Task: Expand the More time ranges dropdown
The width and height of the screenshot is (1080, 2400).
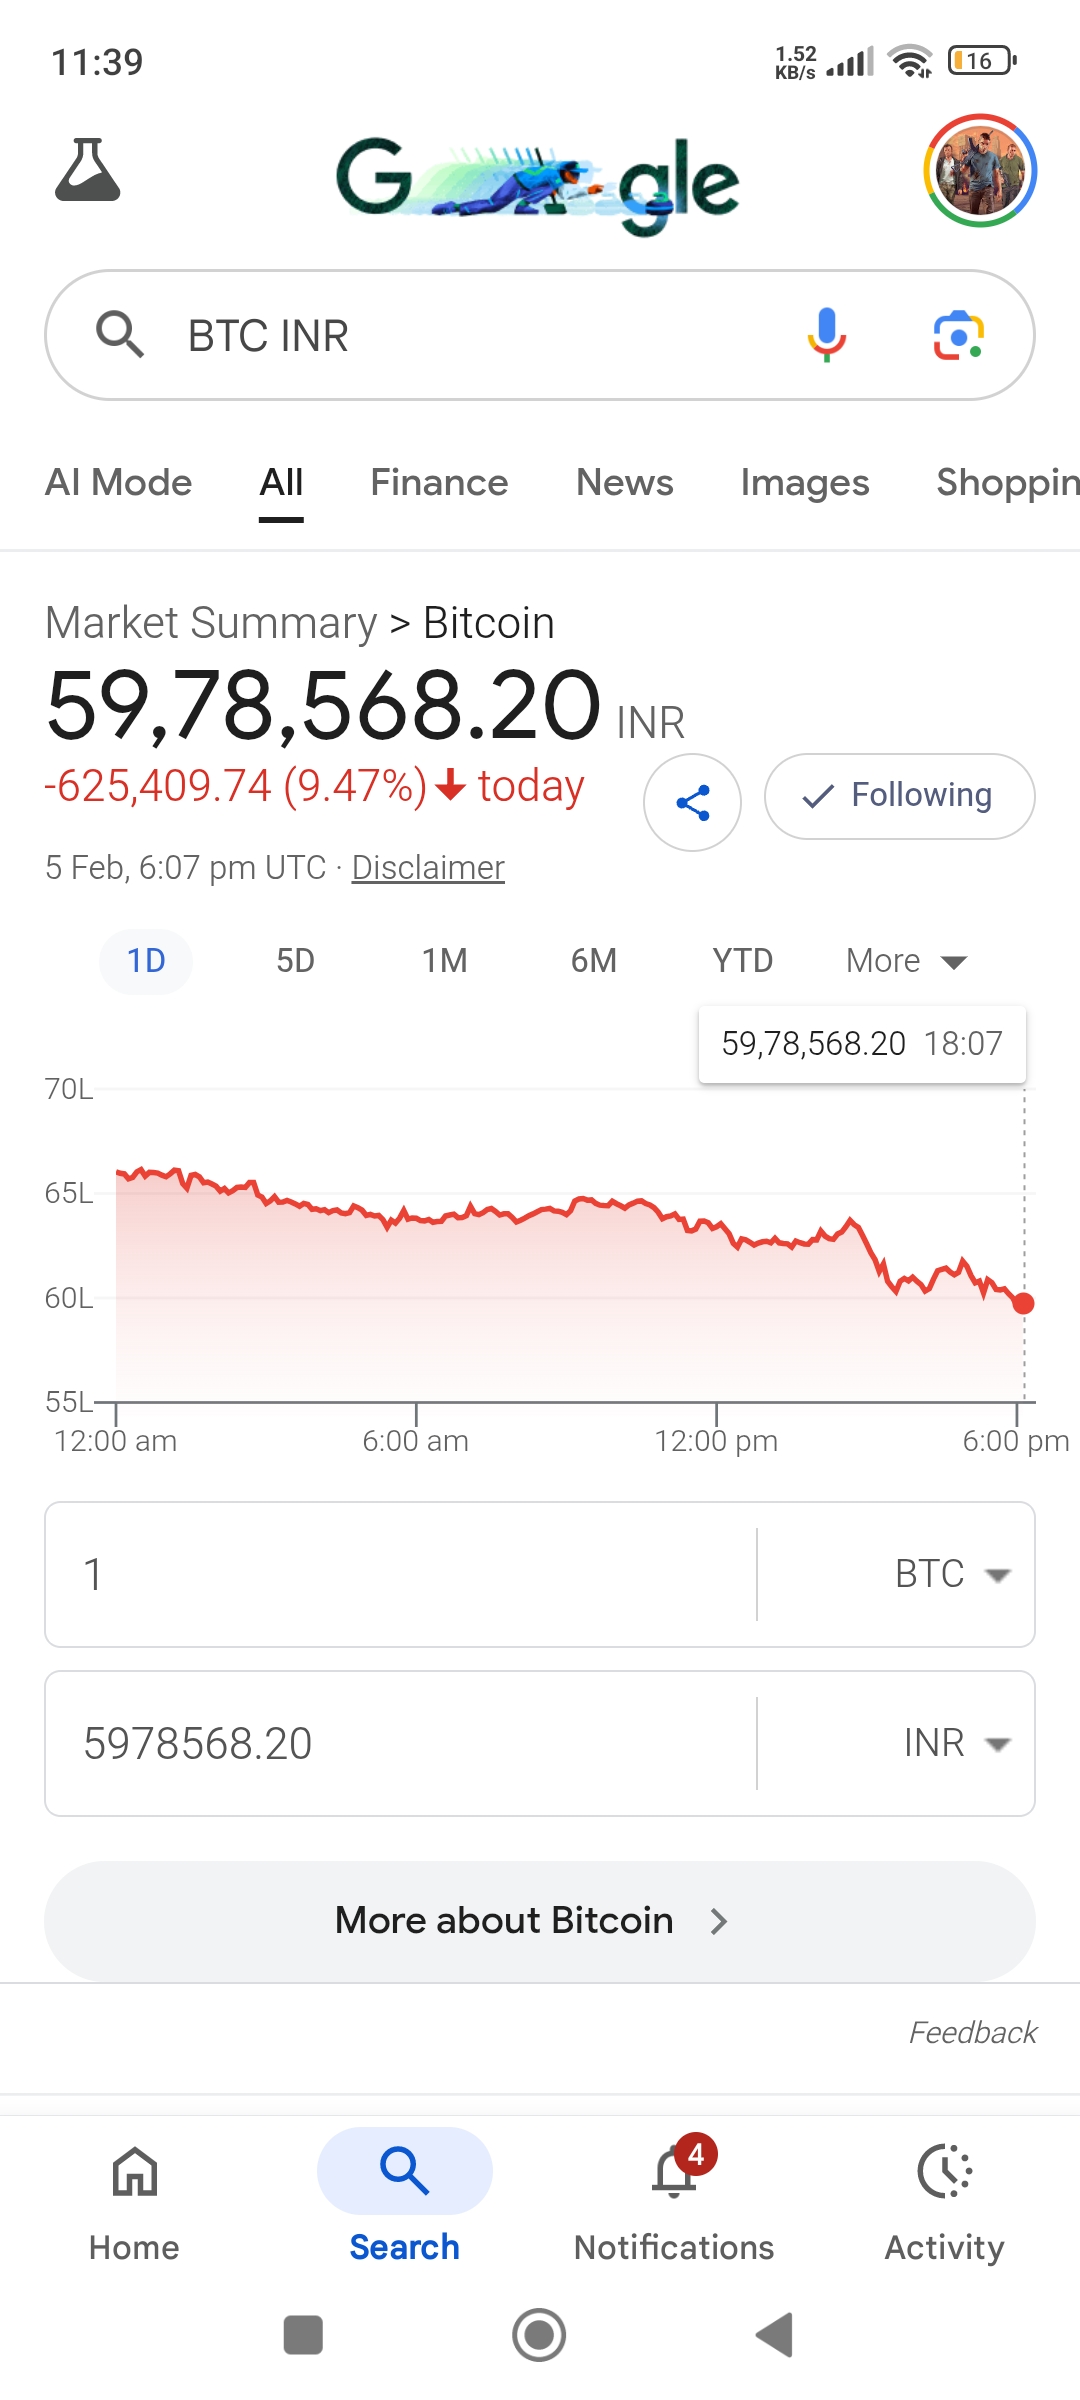Action: 906,961
